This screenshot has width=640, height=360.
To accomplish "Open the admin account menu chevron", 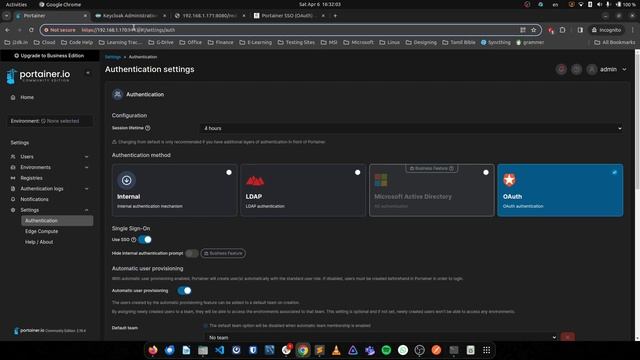I will coord(624,69).
